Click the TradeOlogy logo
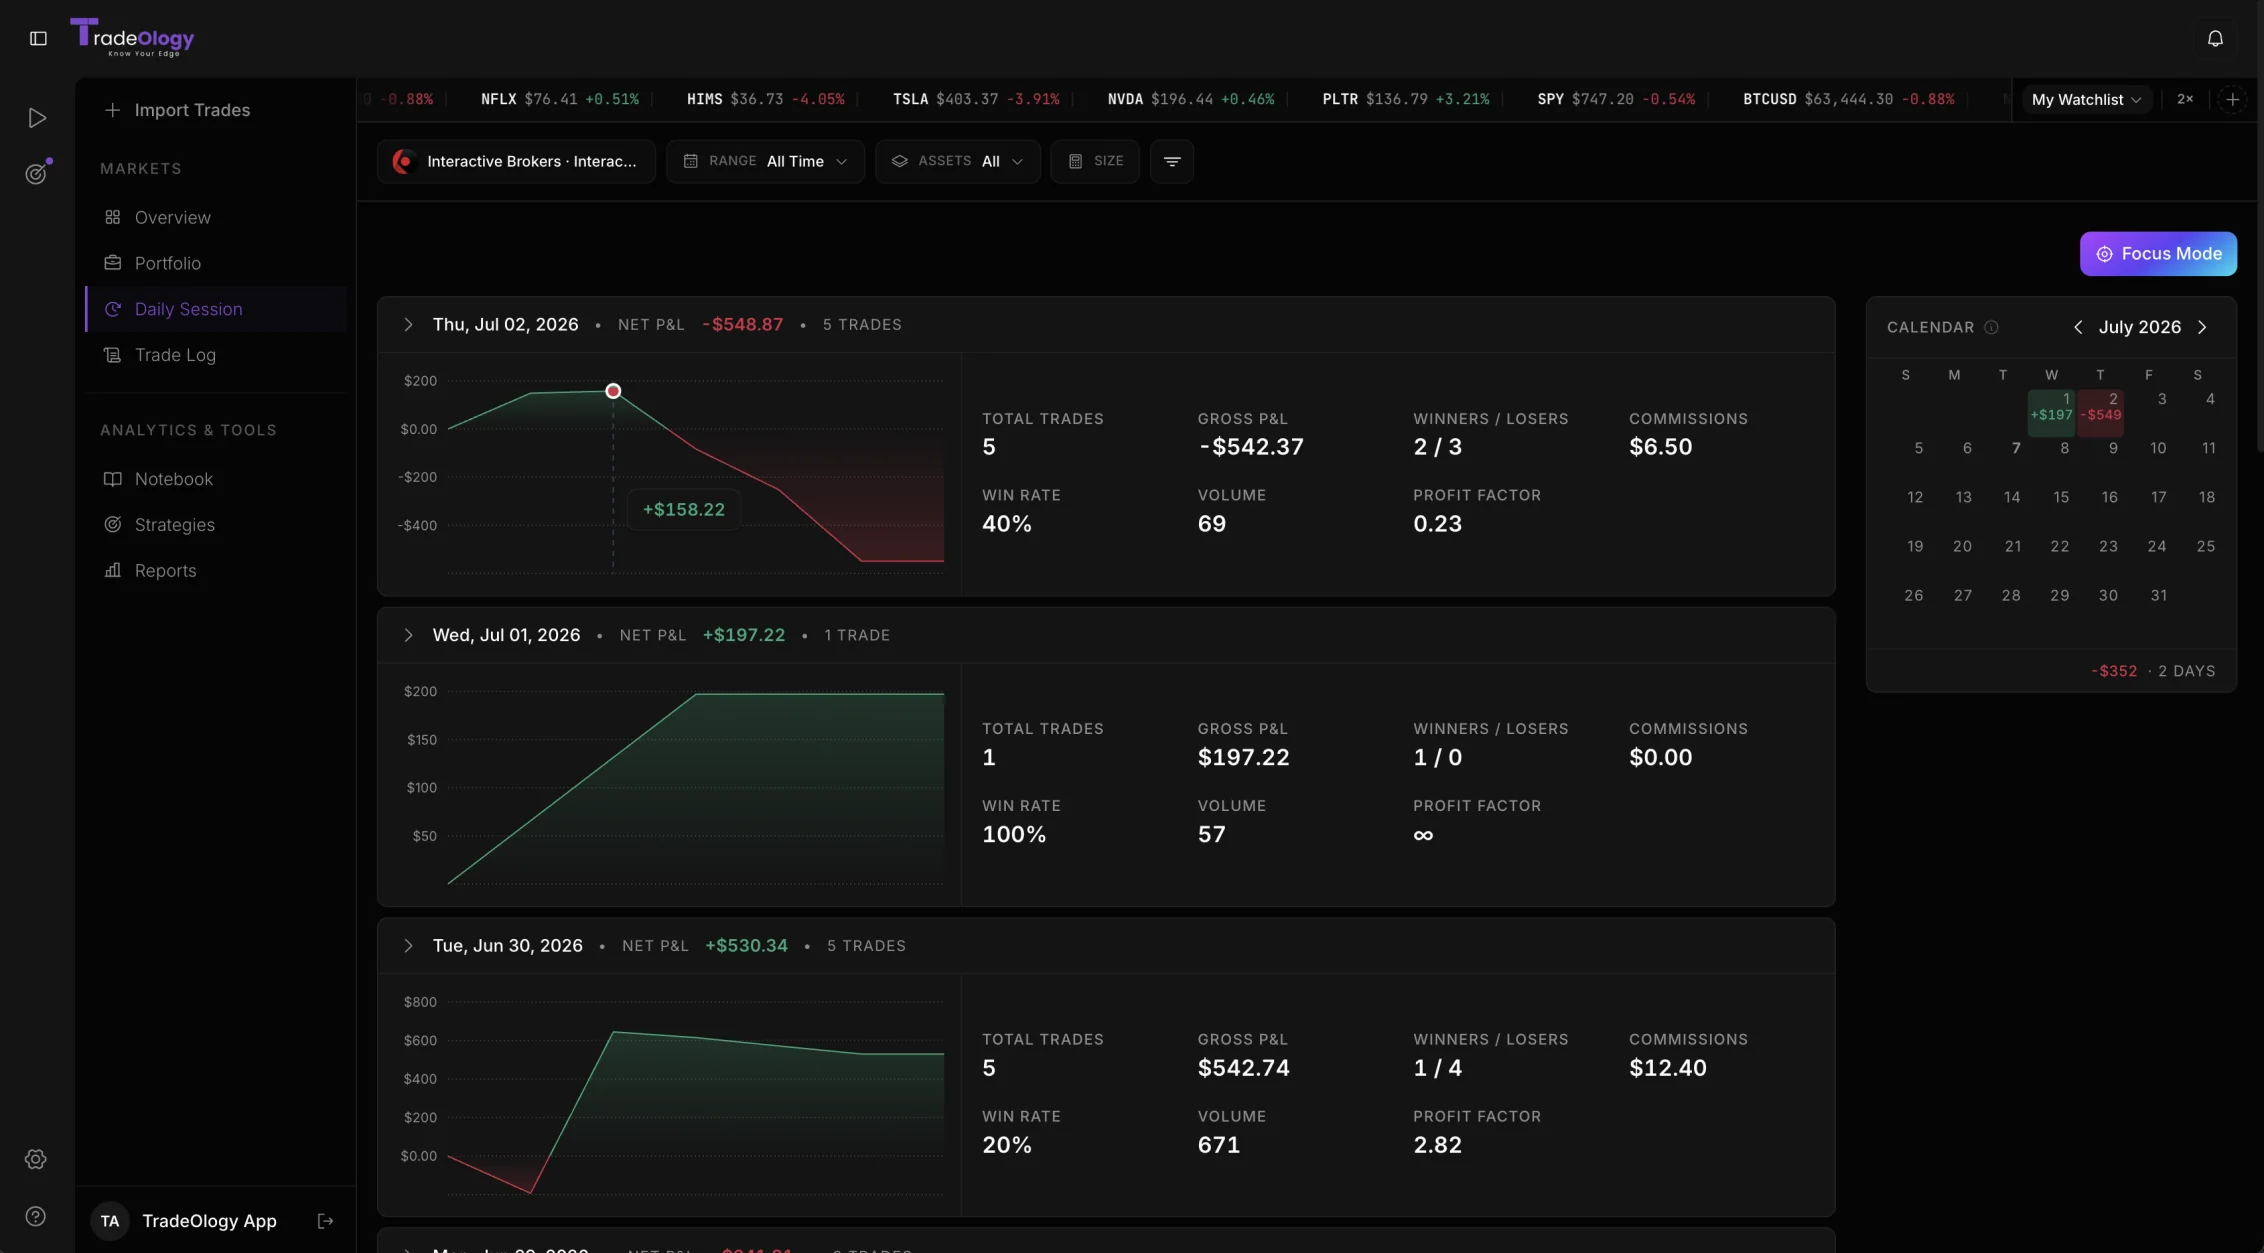Screen dimensions: 2264x1253 pyautogui.click(x=132, y=37)
